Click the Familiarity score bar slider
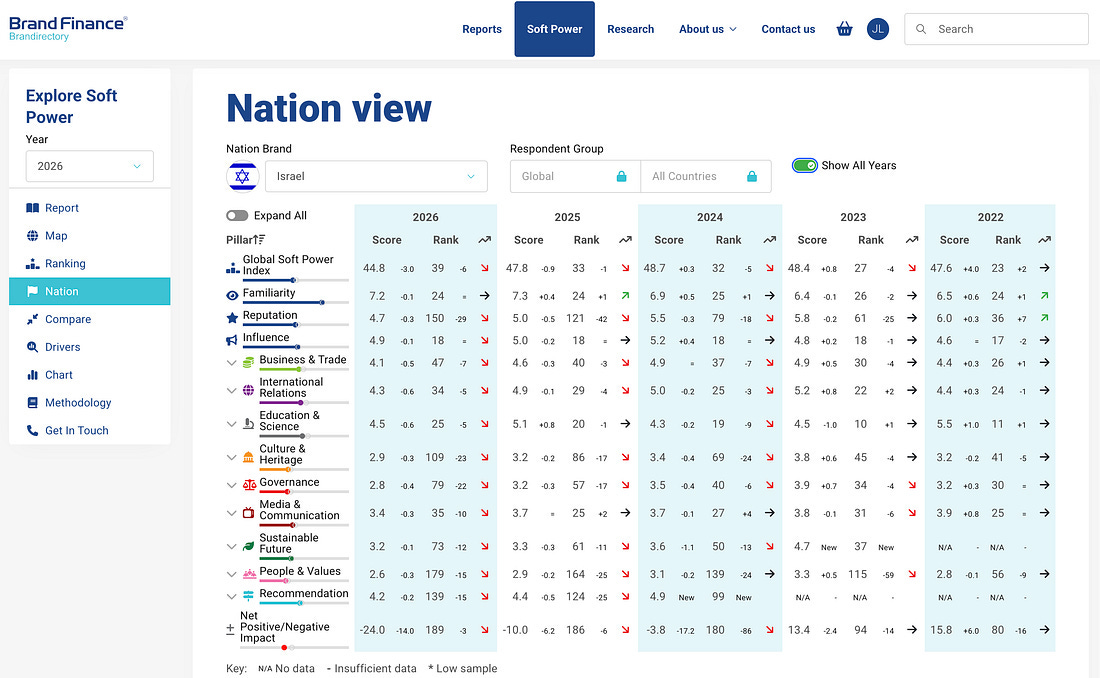This screenshot has height=678, width=1100. [x=295, y=303]
